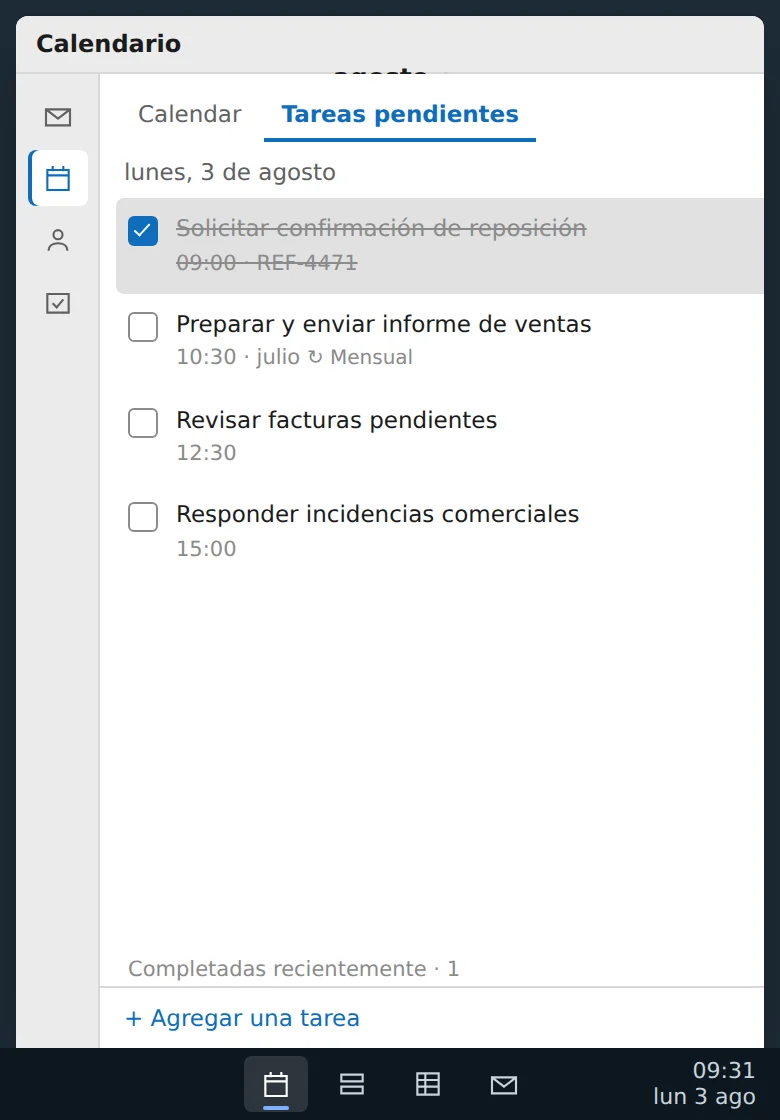Check Revisar facturas pendientes task
The height and width of the screenshot is (1120, 780).
(x=143, y=422)
